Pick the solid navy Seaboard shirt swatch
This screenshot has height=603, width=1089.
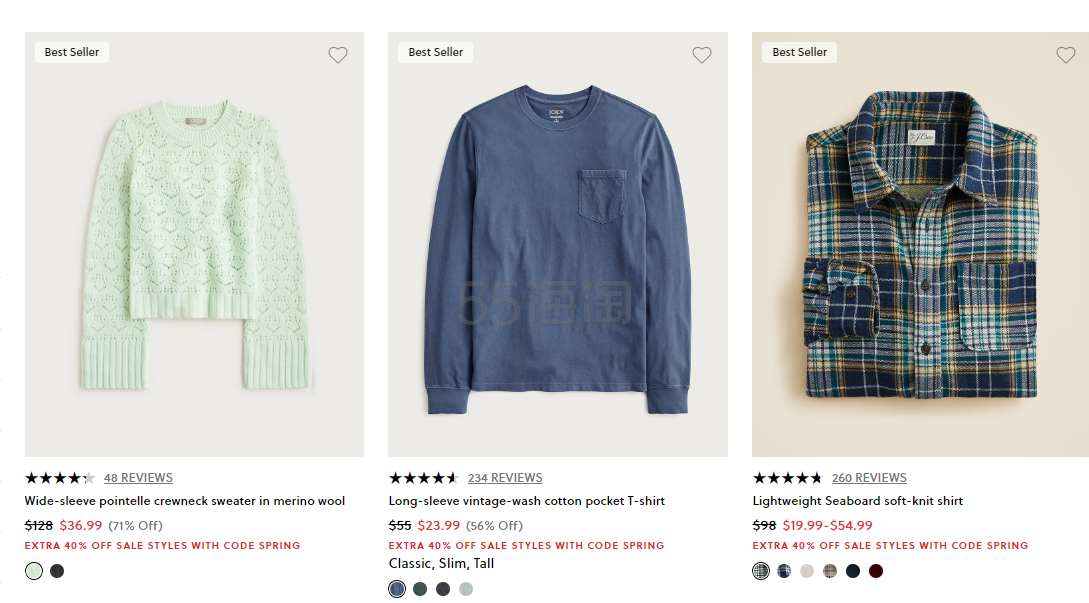coord(853,571)
